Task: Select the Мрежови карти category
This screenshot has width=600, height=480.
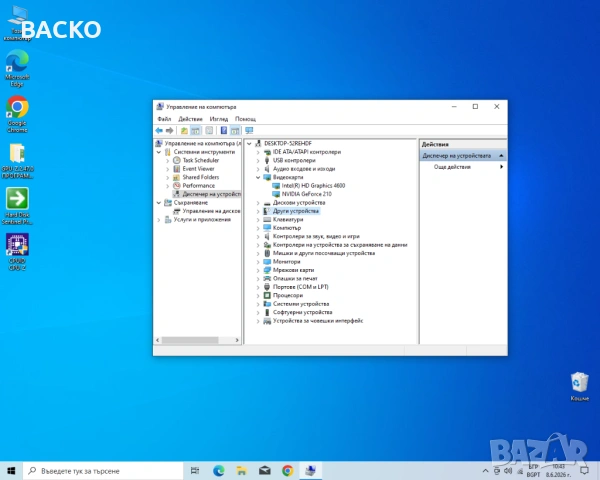Action: click(293, 270)
